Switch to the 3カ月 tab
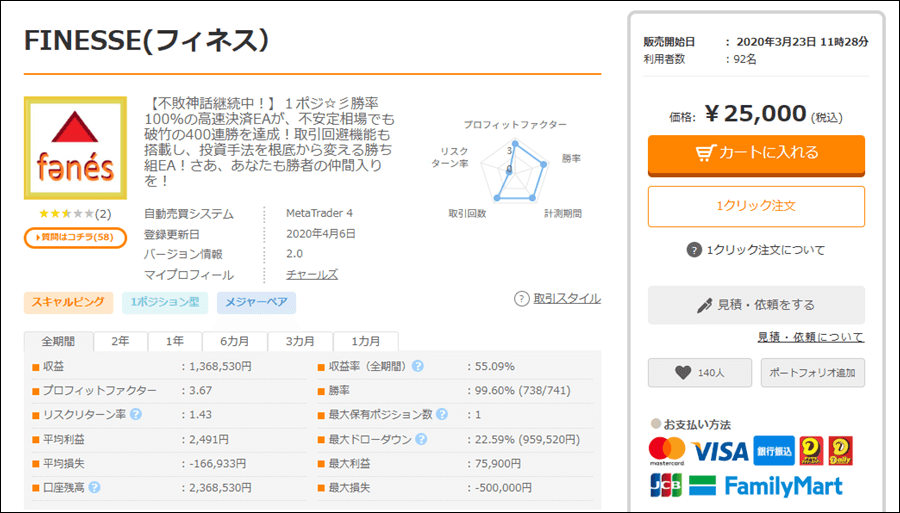Viewport: 900px width, 513px height. pyautogui.click(x=300, y=341)
